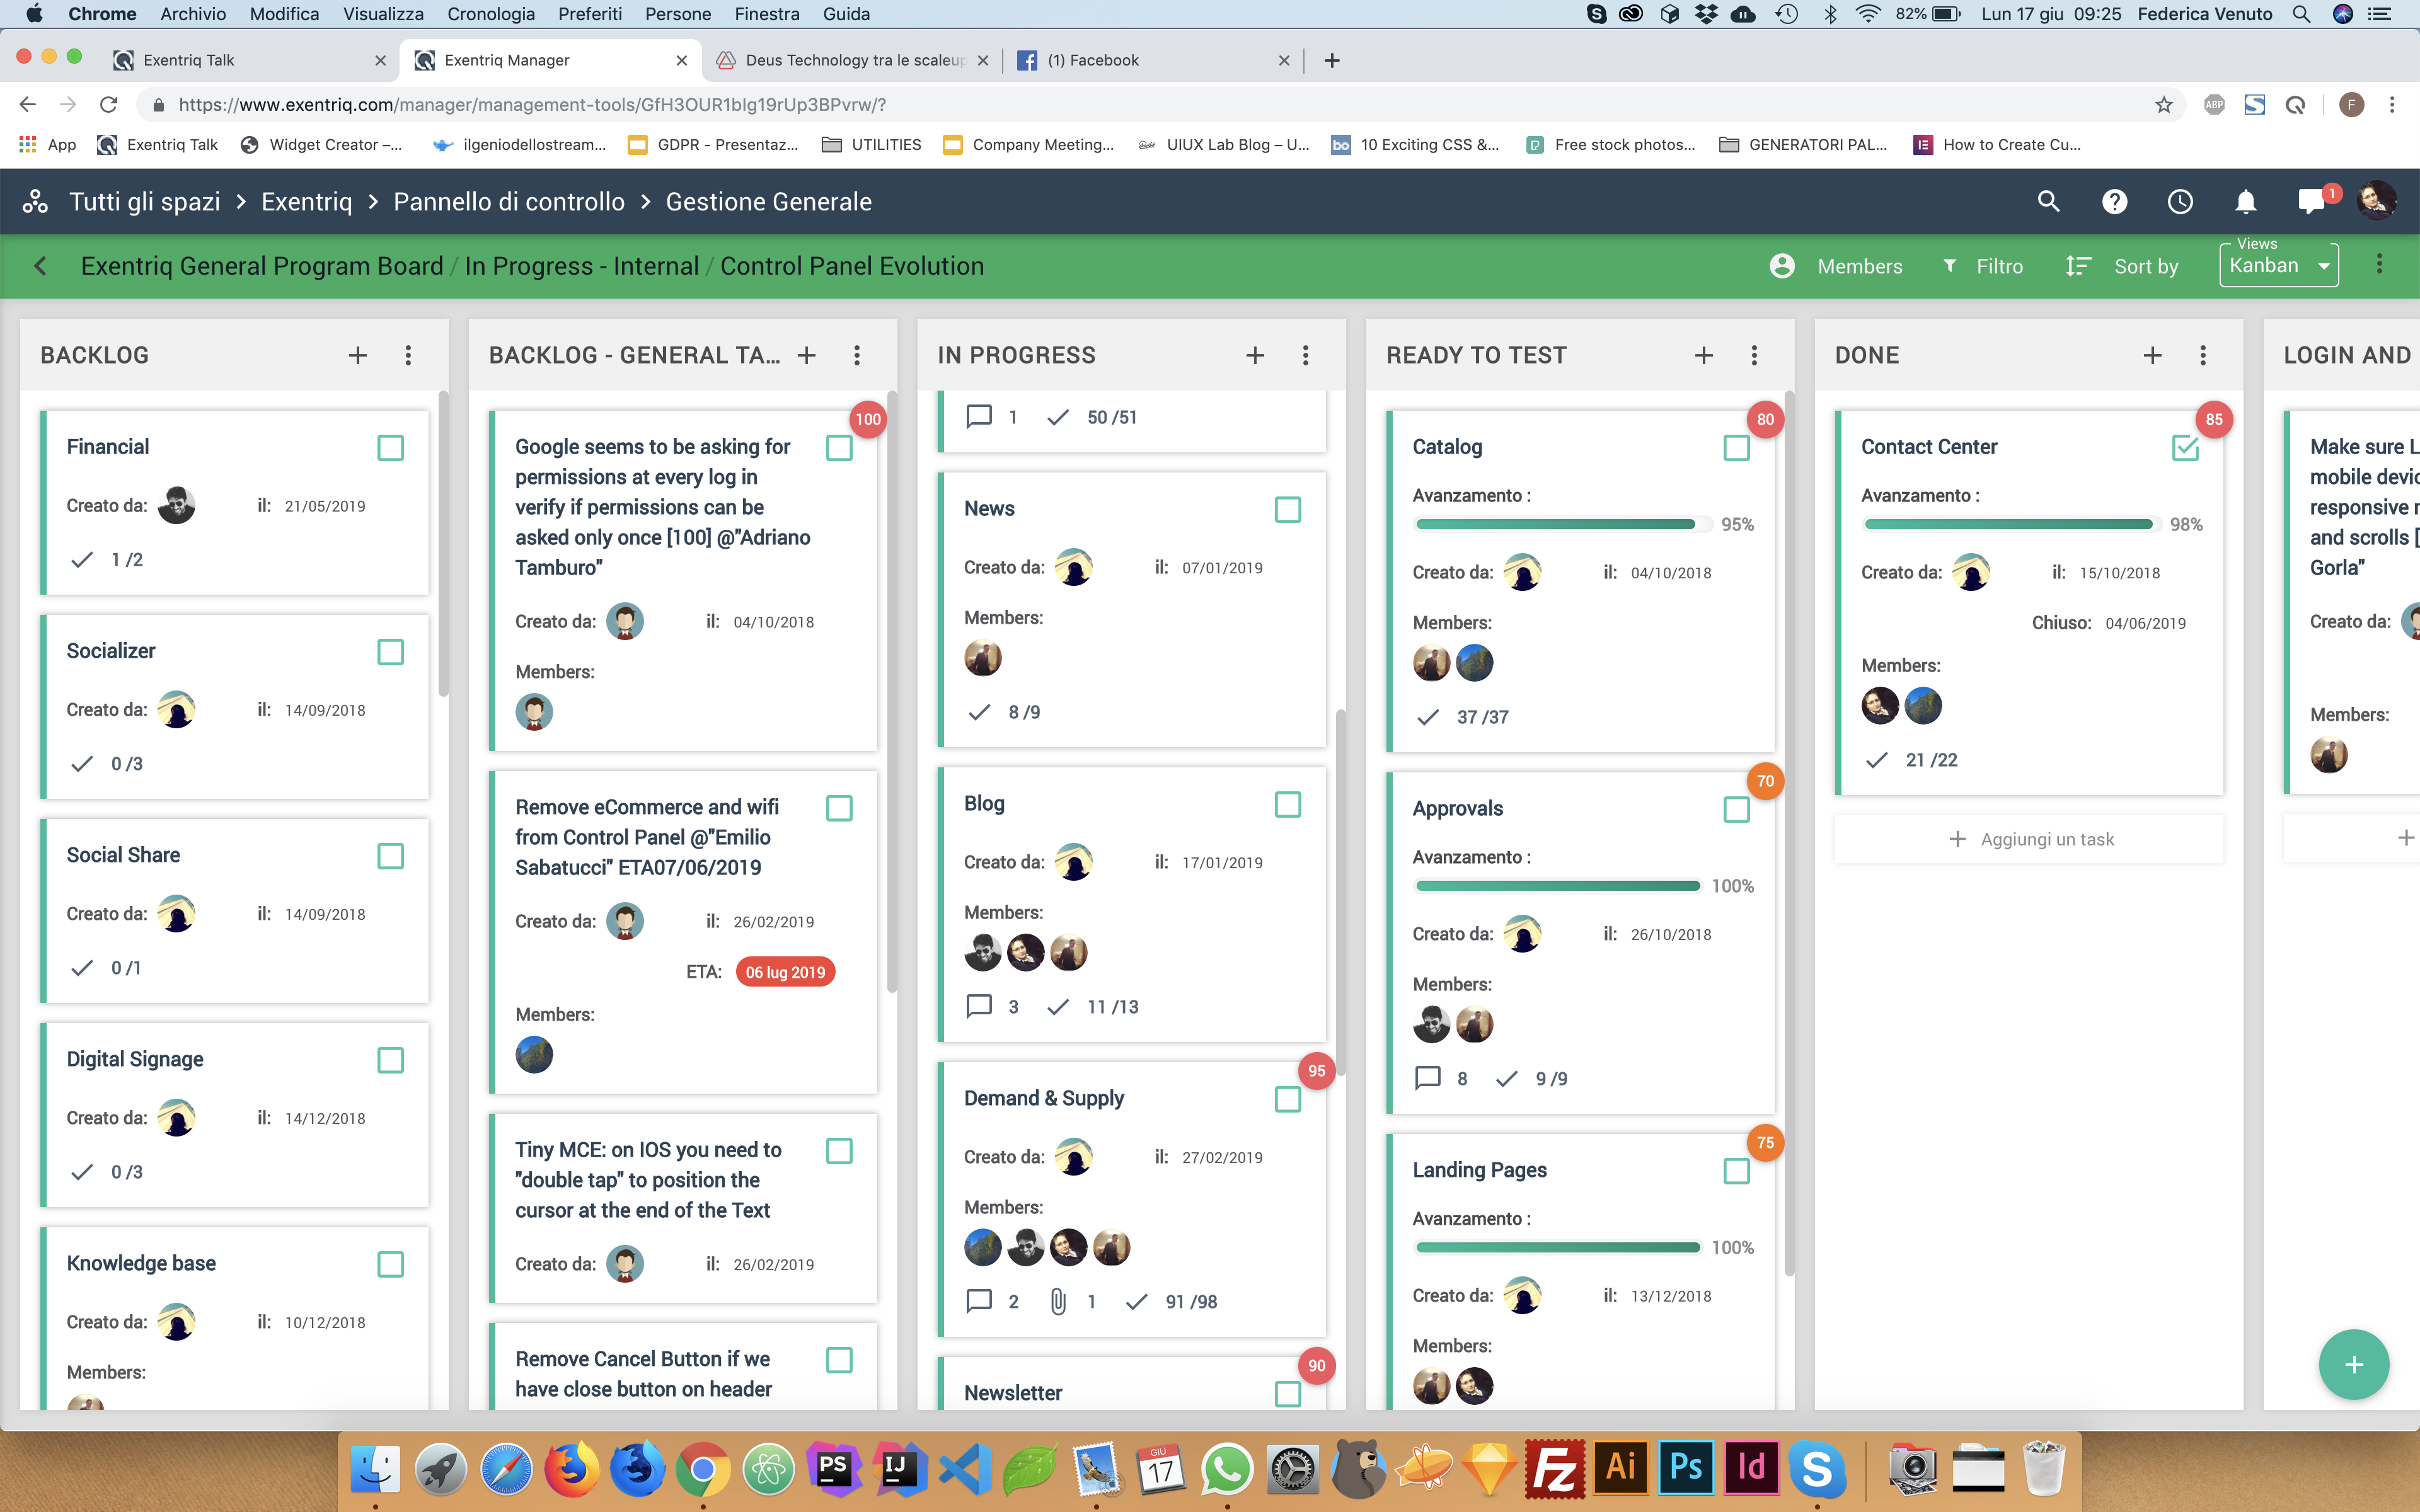Click the back arrow on green bar
This screenshot has width=2420, height=1512.
click(x=41, y=266)
